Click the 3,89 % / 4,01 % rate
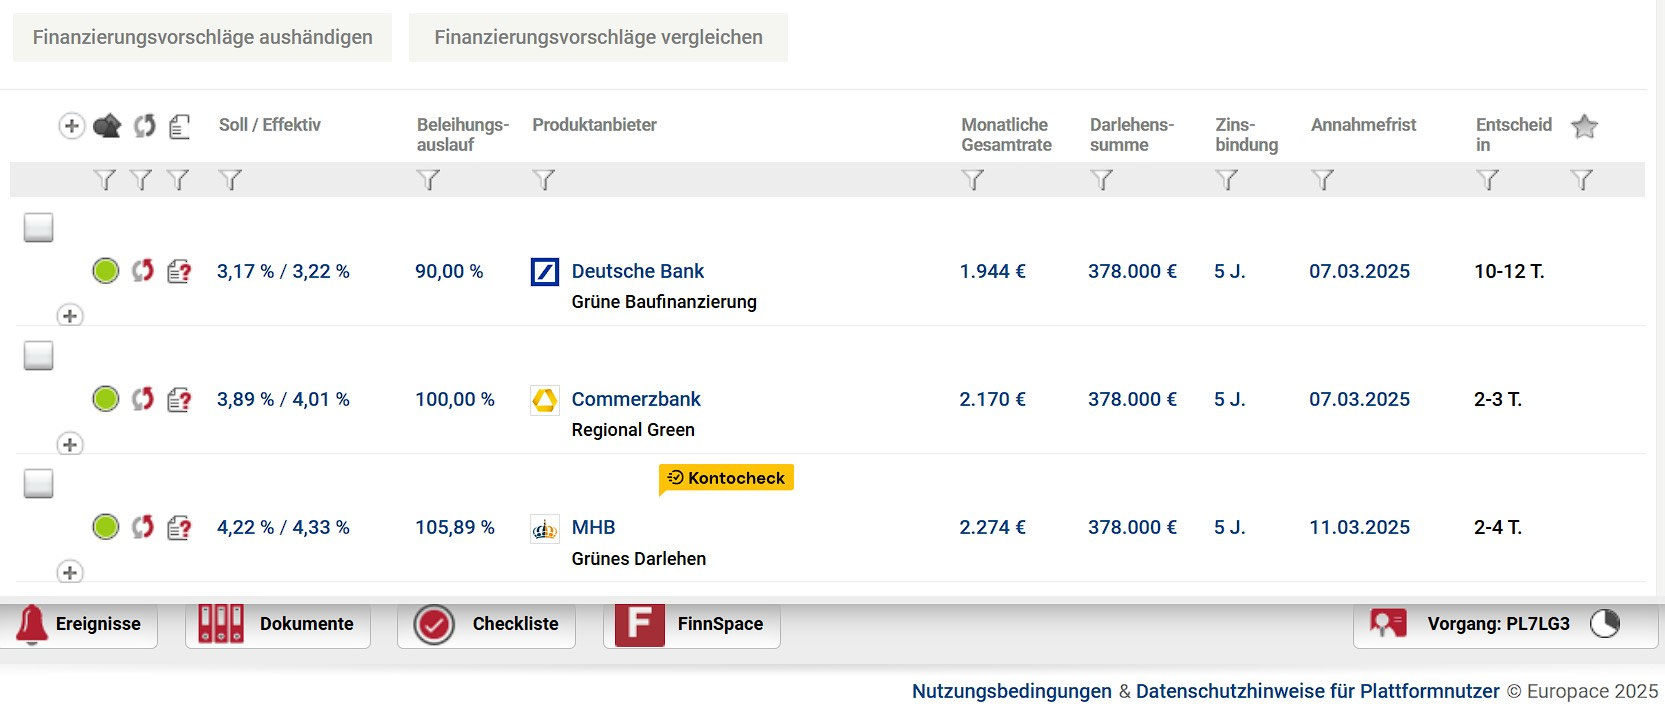This screenshot has width=1665, height=706. coord(283,399)
